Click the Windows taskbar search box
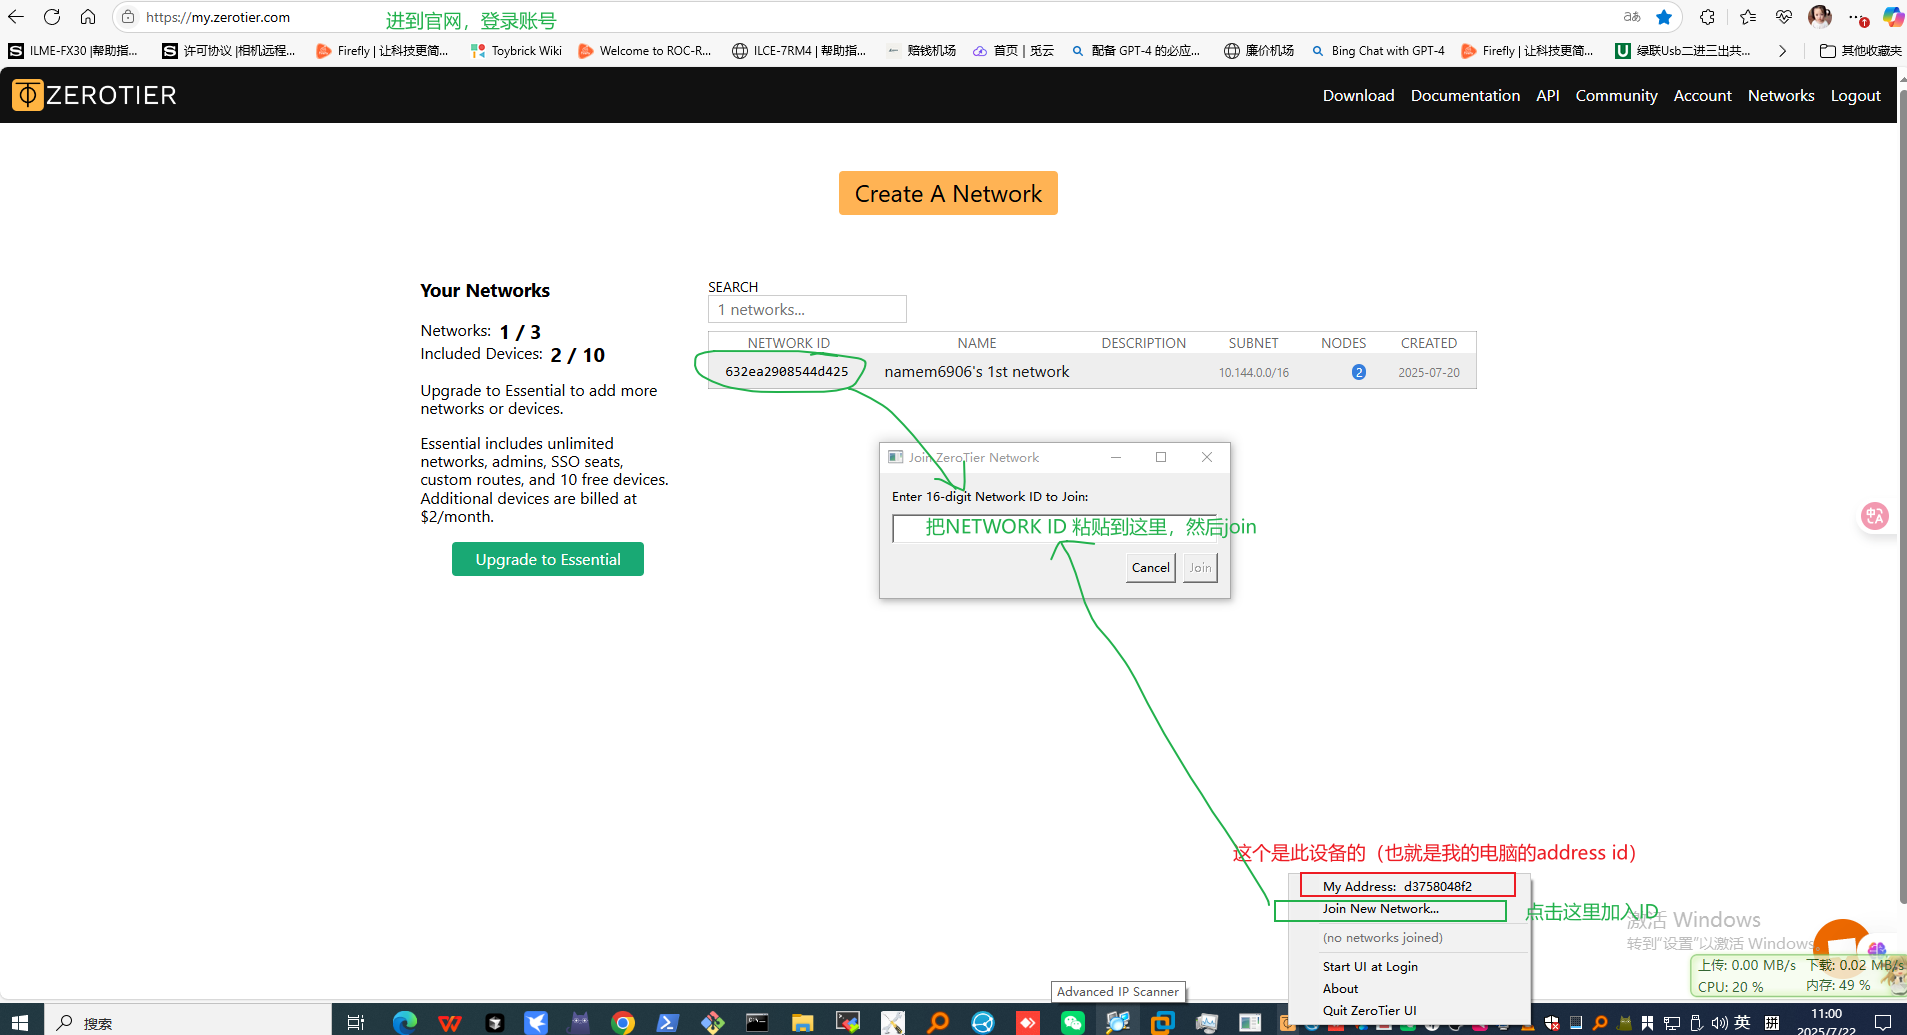 [187, 1022]
